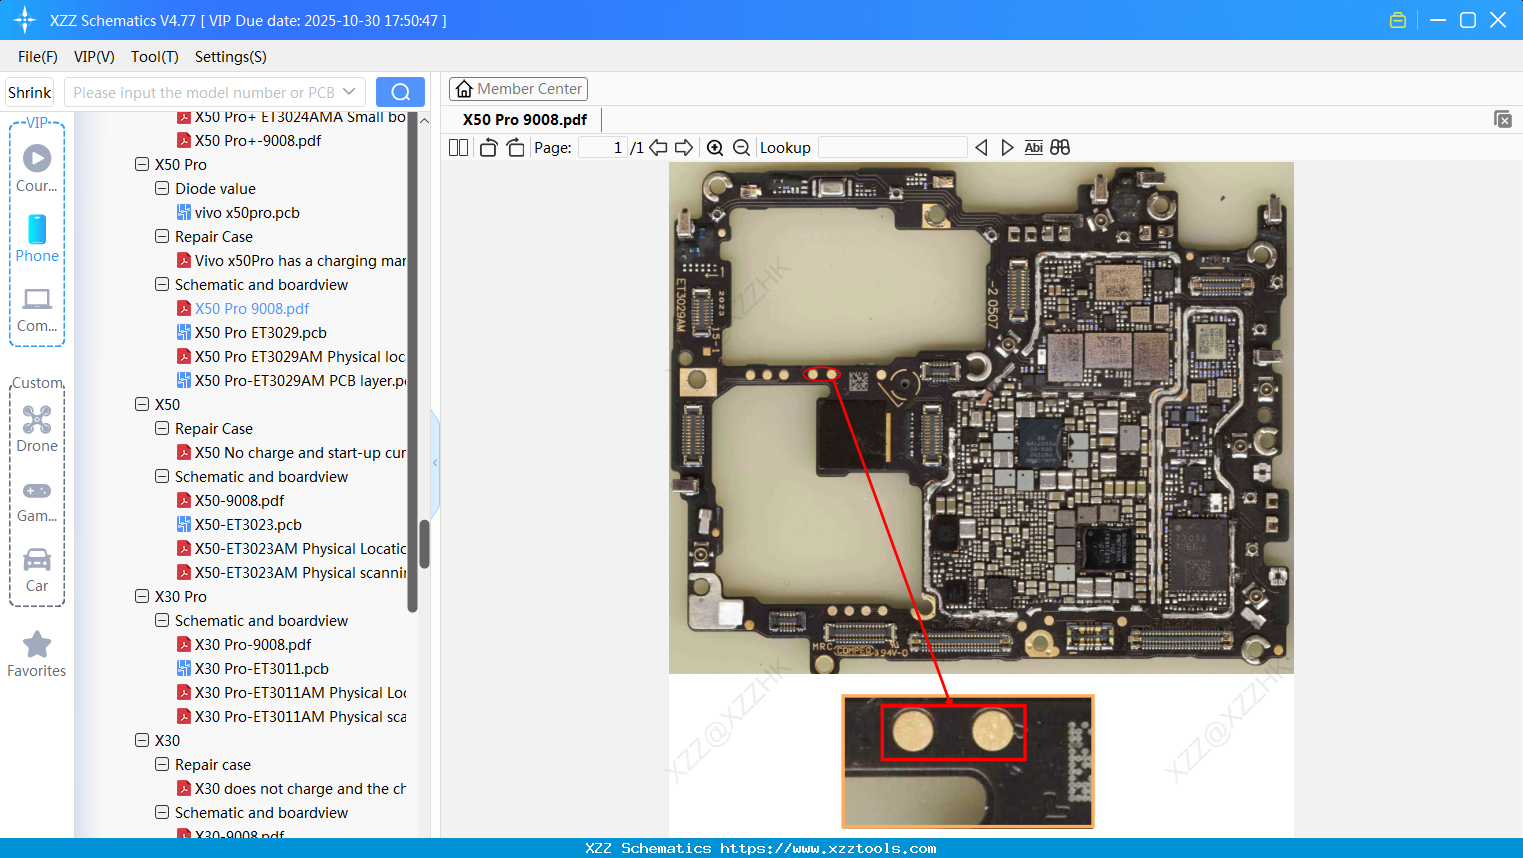Open X30 Pro-9008.pdf file
This screenshot has height=858, width=1523.
coord(252,644)
